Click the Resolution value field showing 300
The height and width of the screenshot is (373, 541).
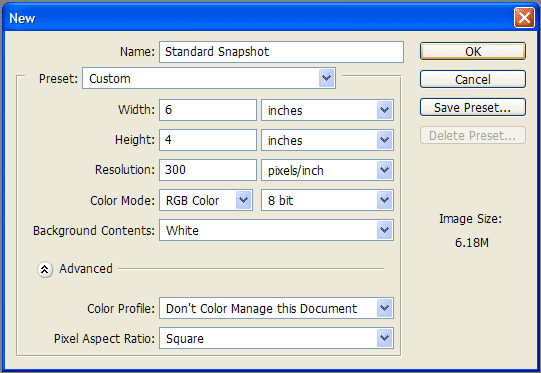[208, 170]
